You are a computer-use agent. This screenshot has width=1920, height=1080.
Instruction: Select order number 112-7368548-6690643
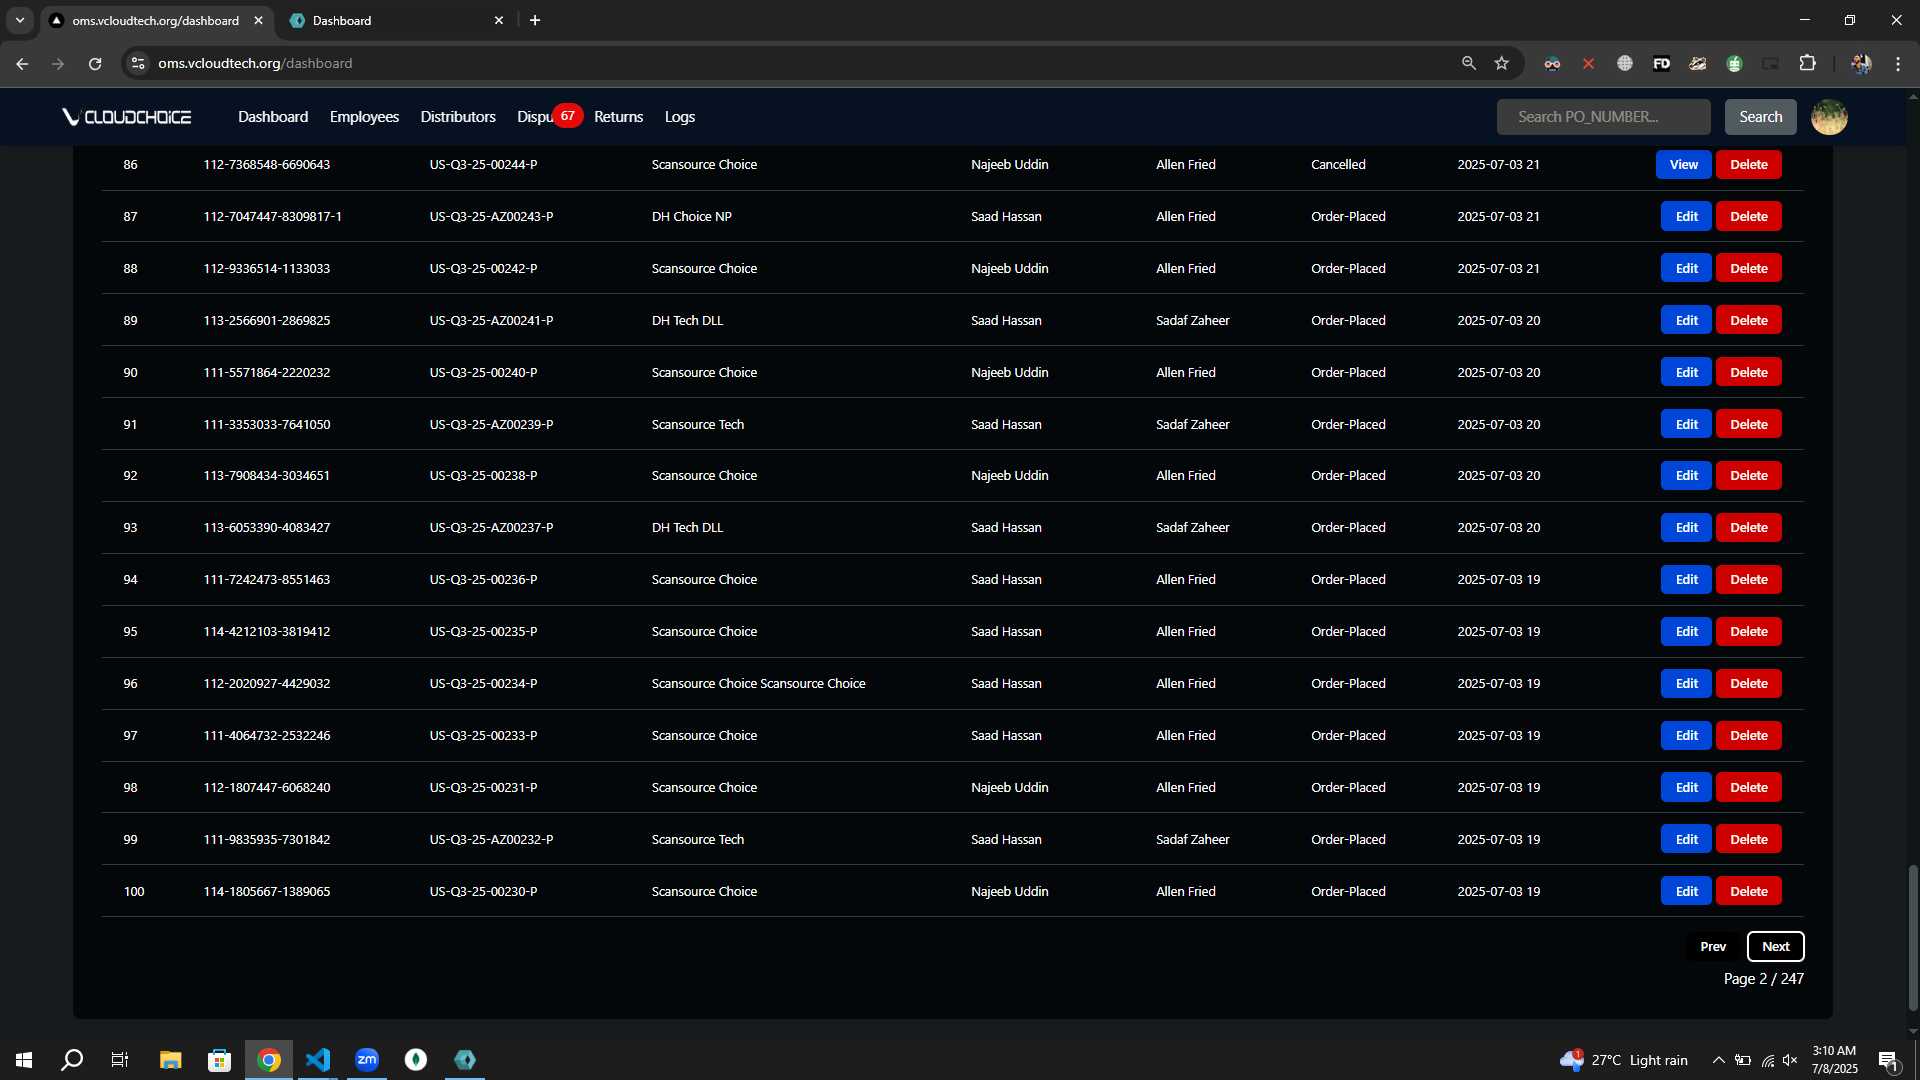click(x=266, y=164)
